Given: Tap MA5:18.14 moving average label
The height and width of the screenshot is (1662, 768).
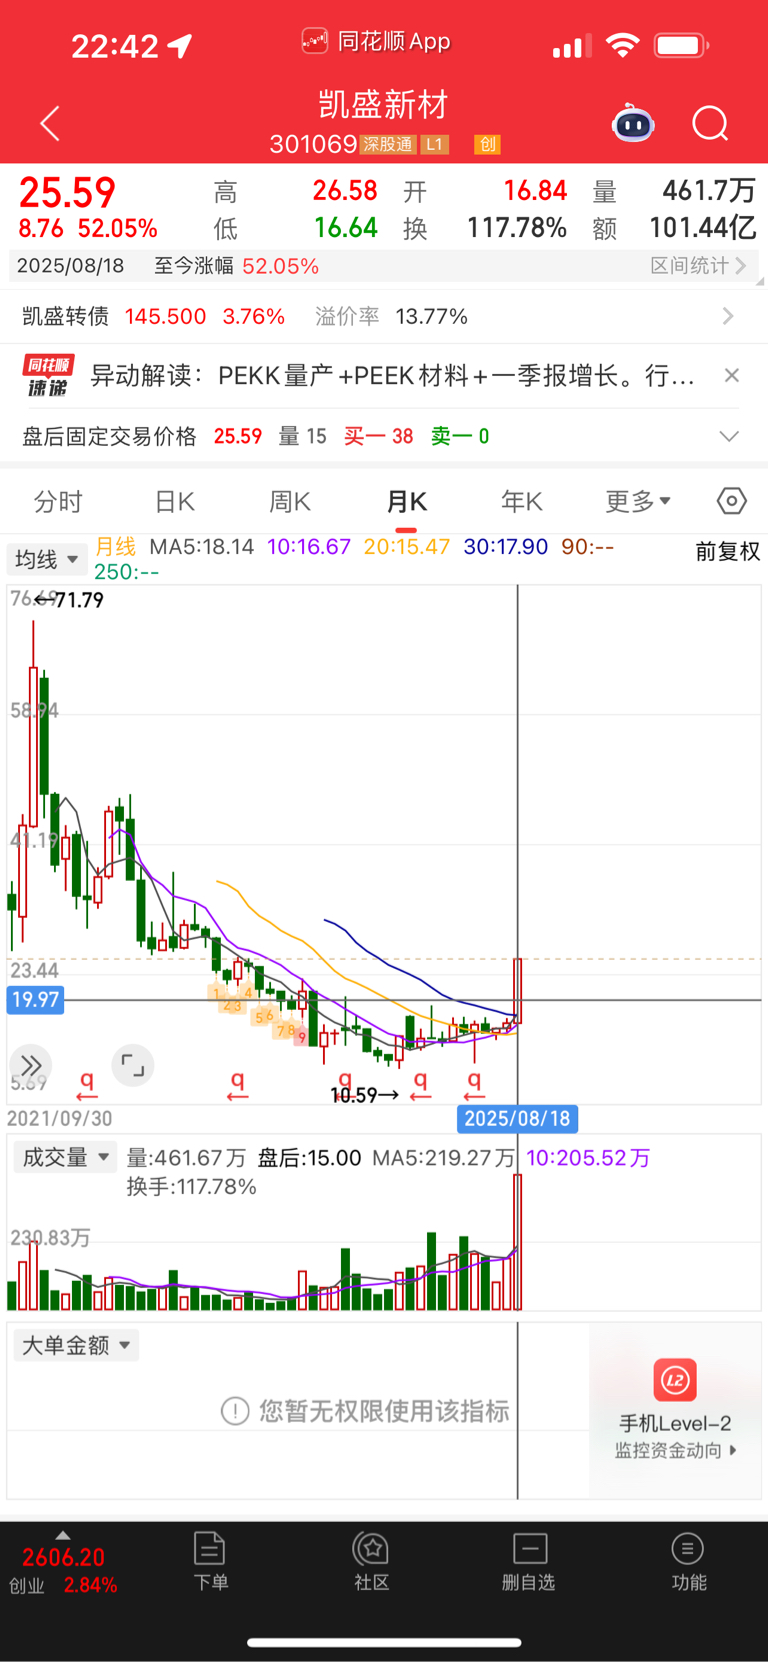Looking at the screenshot, I should pyautogui.click(x=202, y=547).
